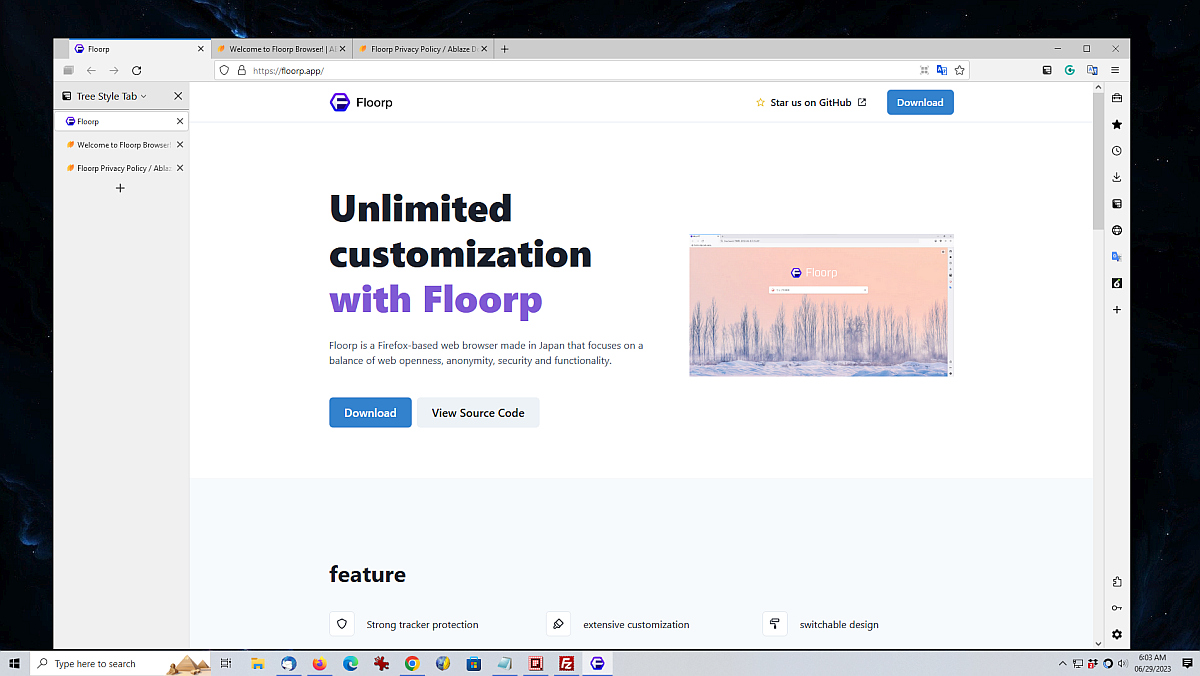The width and height of the screenshot is (1200, 676).
Task: Reload the current page
Action: (137, 71)
